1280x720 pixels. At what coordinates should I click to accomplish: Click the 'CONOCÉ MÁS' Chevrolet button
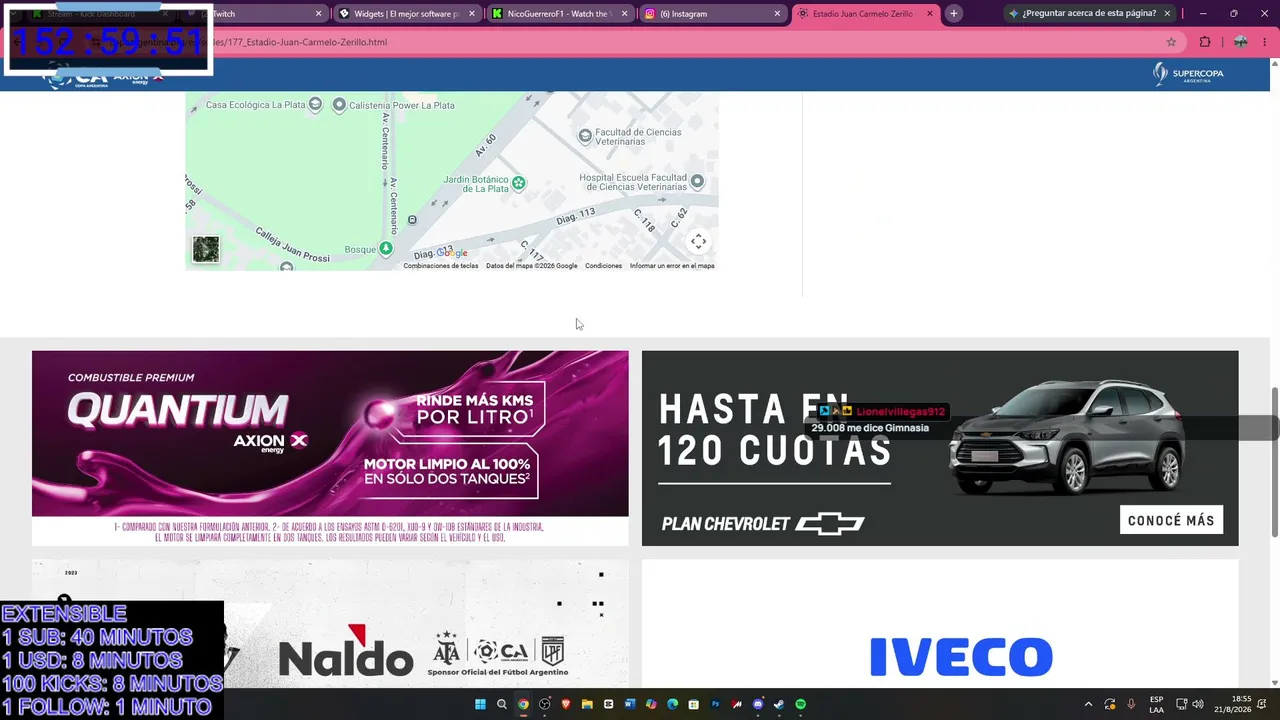1171,520
